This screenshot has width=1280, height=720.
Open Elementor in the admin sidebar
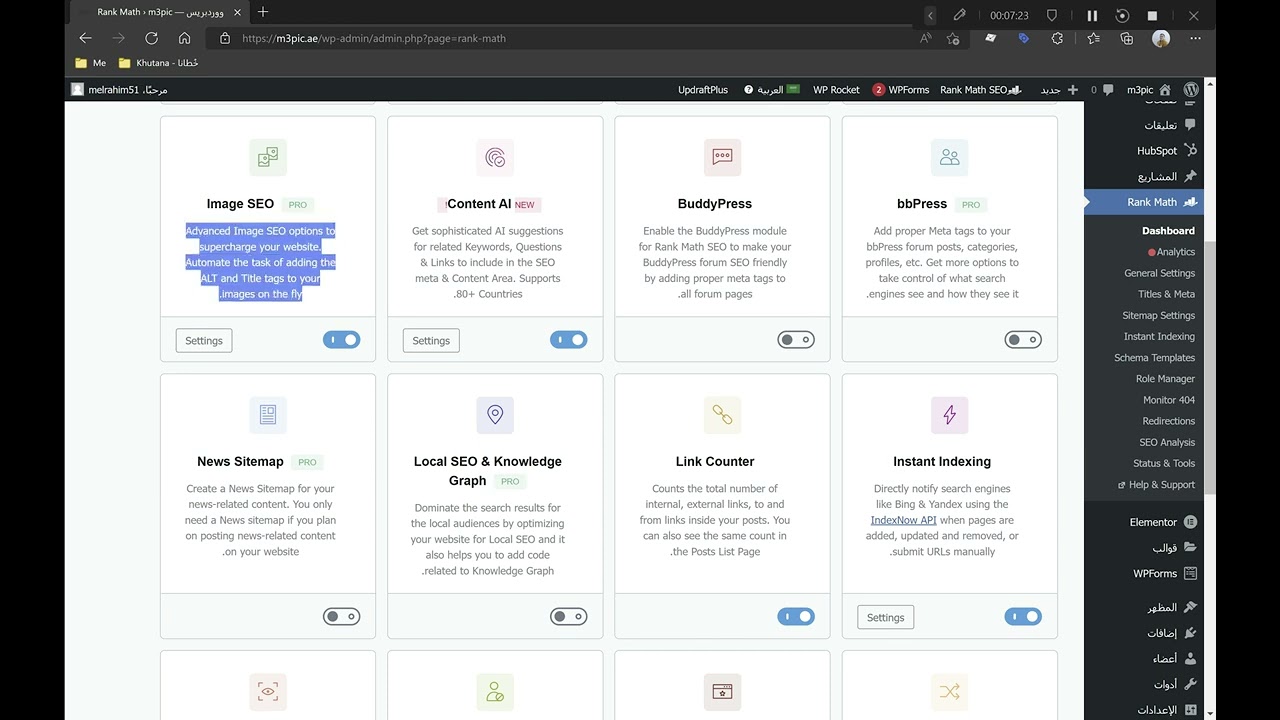click(x=1163, y=522)
